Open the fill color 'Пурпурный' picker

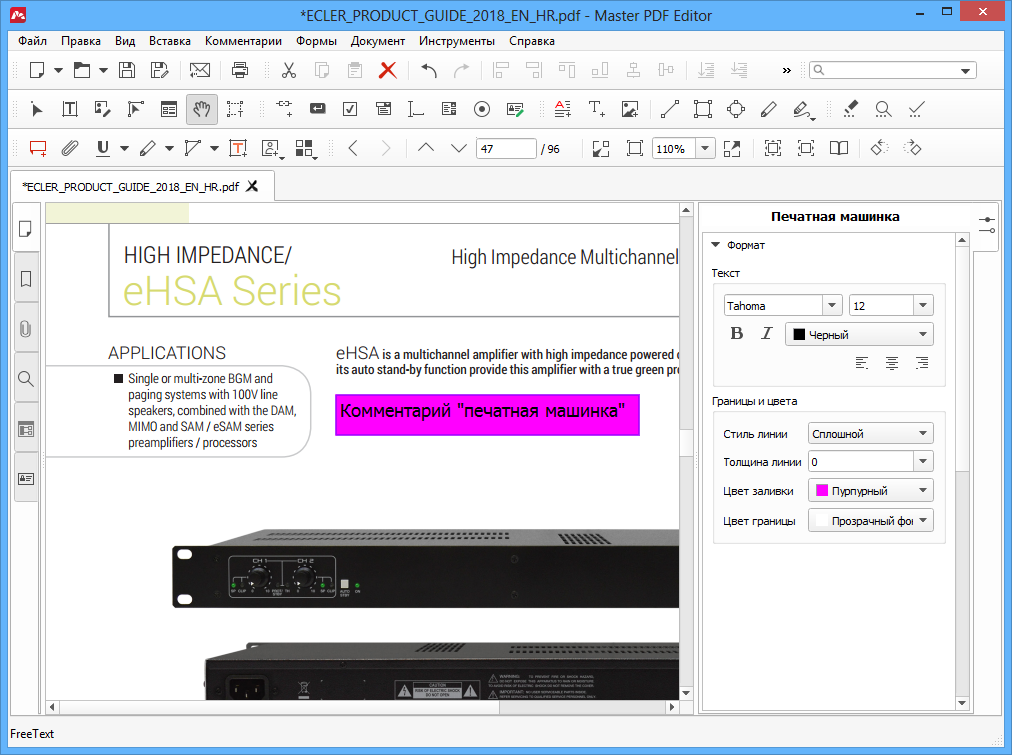point(870,491)
